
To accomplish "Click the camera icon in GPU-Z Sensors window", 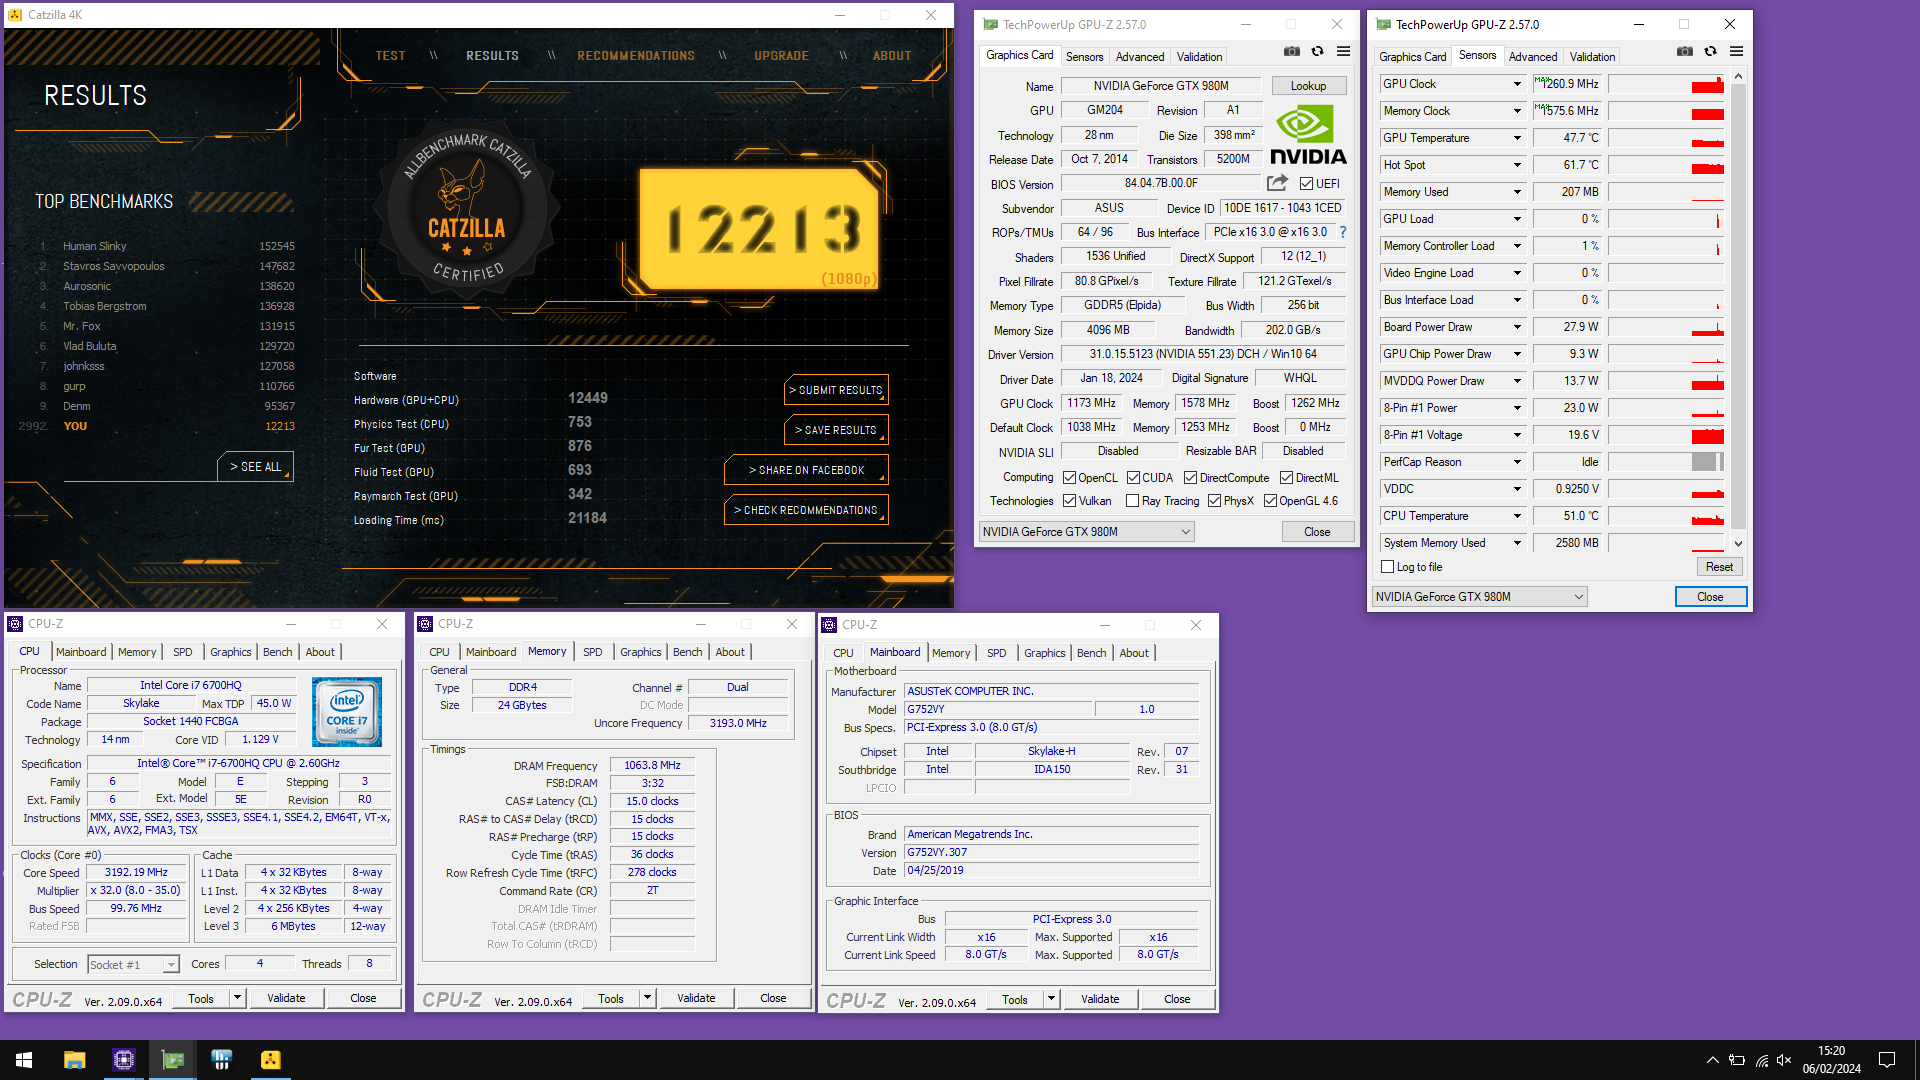I will pyautogui.click(x=1685, y=51).
